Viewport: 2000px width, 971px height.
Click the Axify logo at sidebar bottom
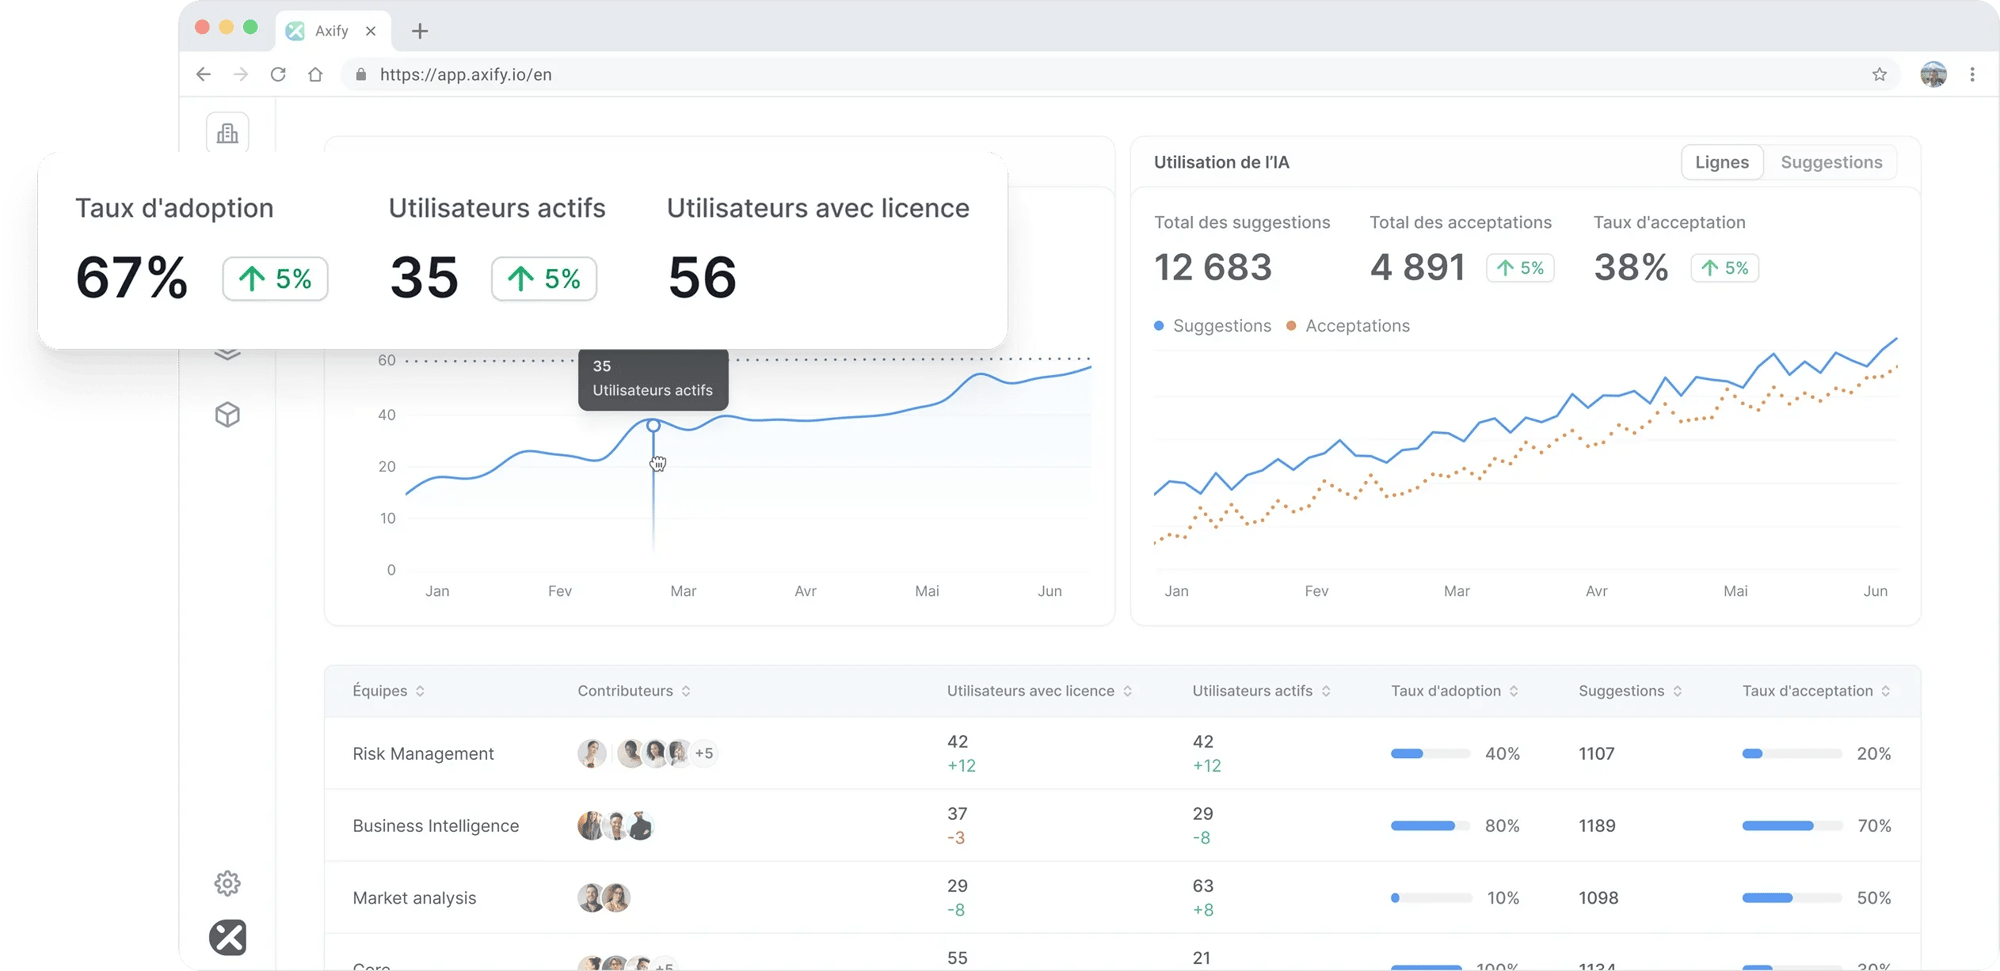228,937
